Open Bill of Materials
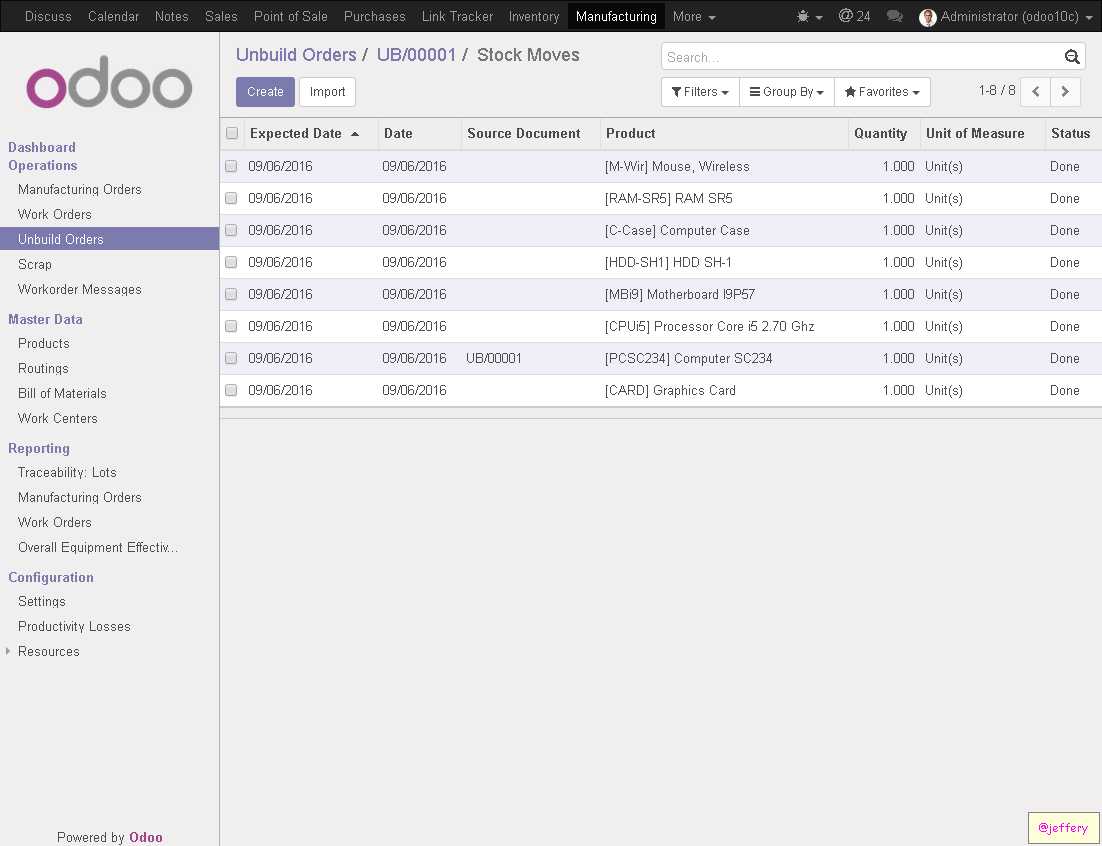 tap(62, 393)
